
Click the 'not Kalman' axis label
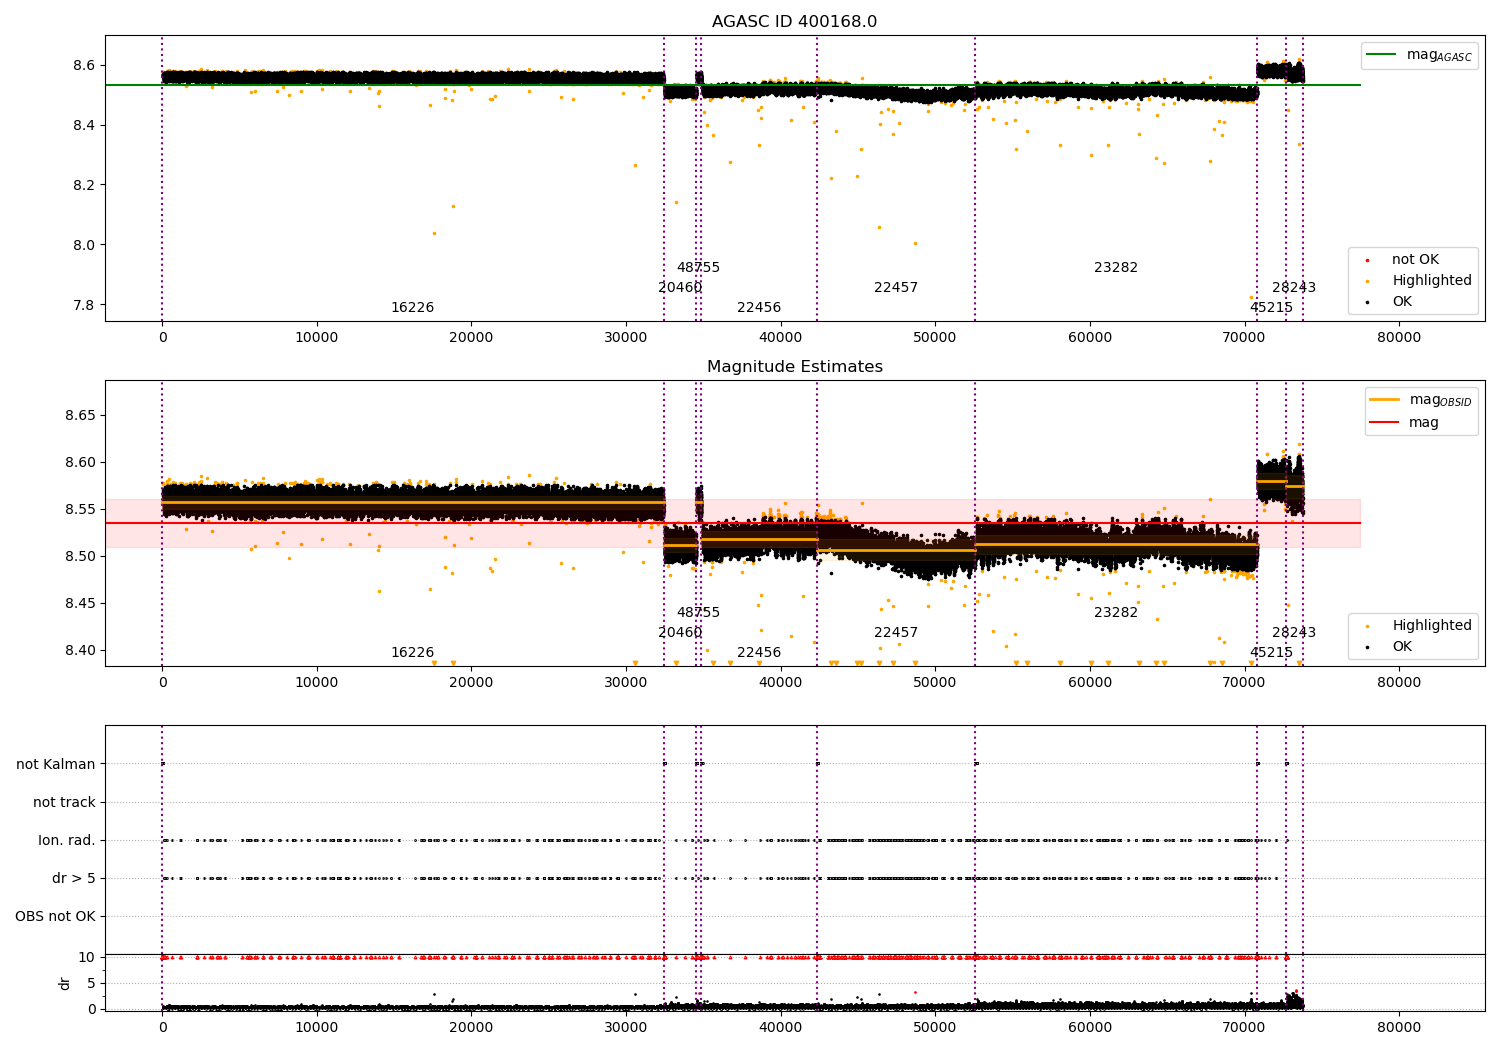coord(56,765)
